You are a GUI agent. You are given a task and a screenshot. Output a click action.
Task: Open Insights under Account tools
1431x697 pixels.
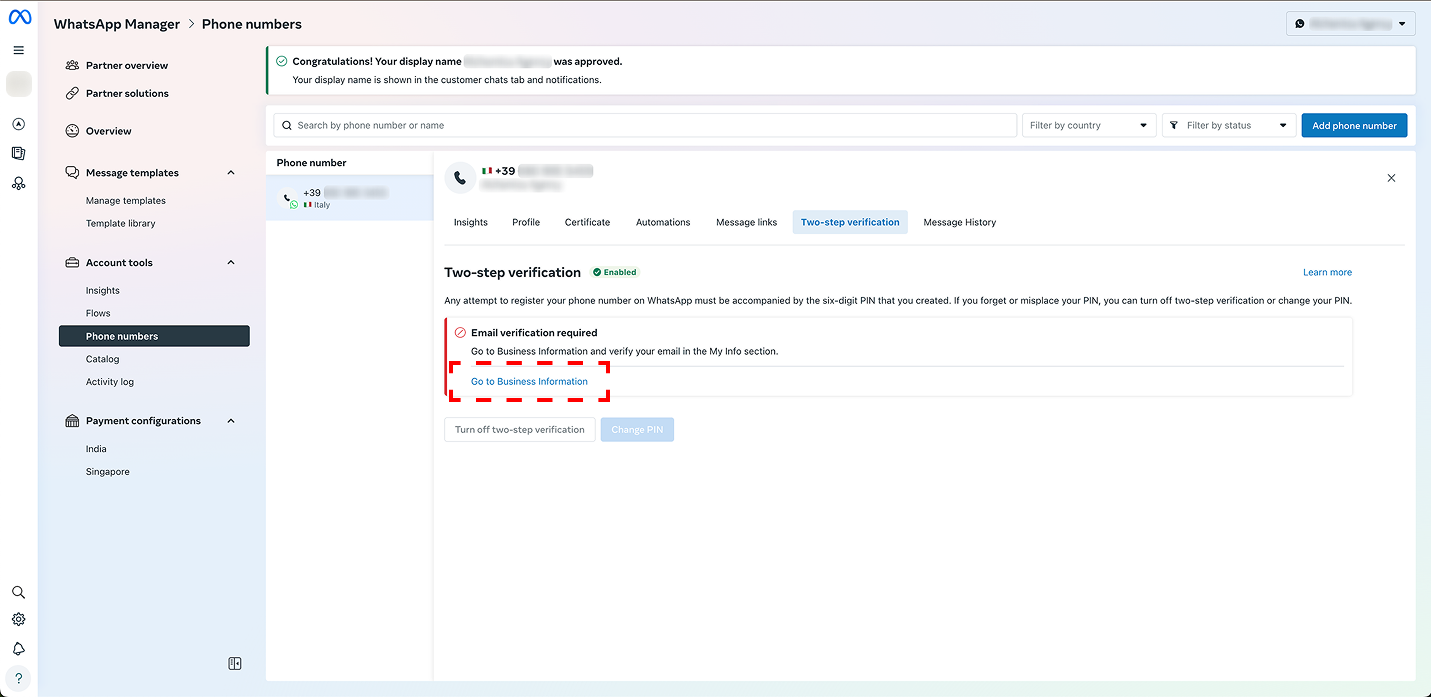click(x=103, y=291)
